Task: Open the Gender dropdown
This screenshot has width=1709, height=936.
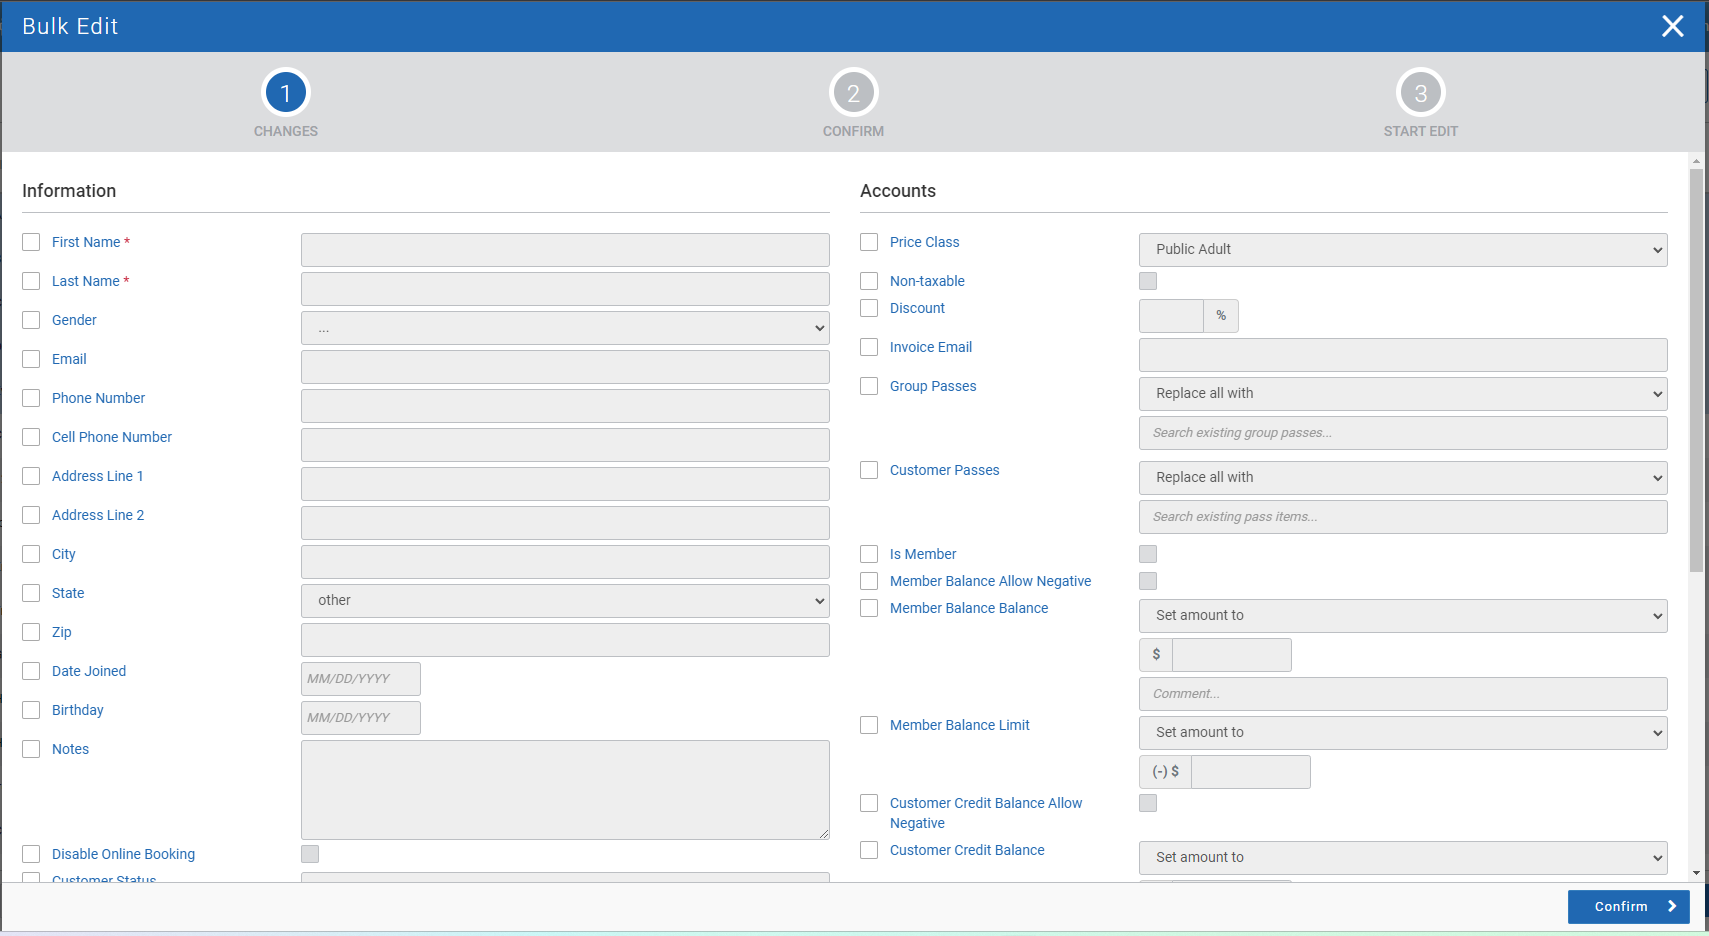Action: 565,328
